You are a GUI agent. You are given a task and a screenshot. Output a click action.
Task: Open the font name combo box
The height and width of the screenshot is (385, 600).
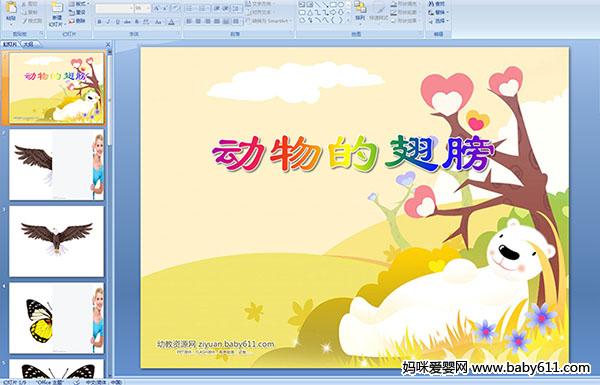pyautogui.click(x=114, y=8)
